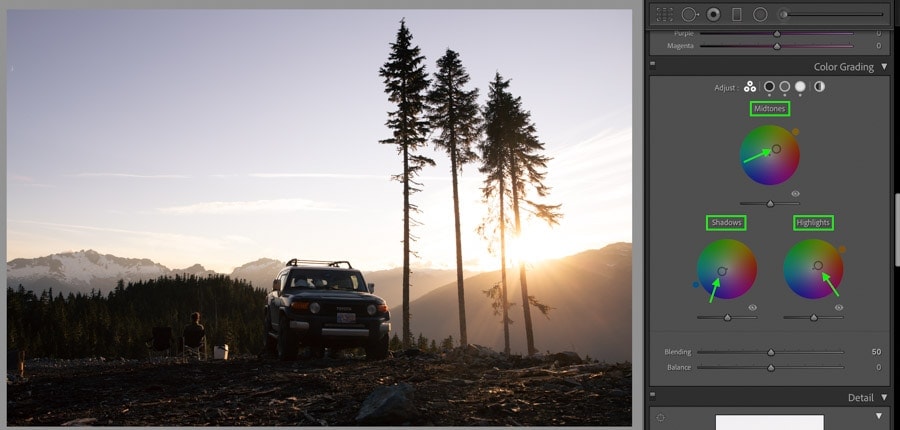Click the orange hue dot on Midtones wheel
Image resolution: width=900 pixels, height=430 pixels.
796,131
